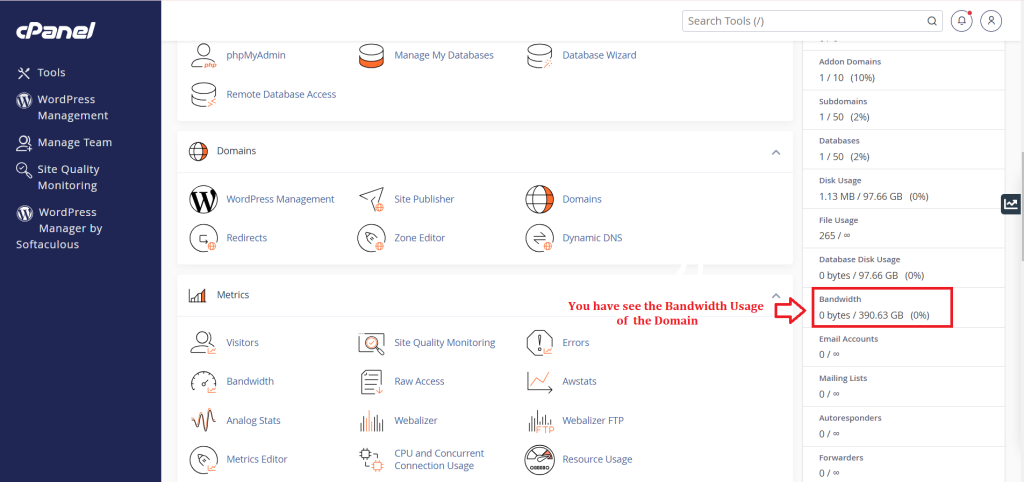
Task: Click the Redirects icon
Action: click(204, 238)
